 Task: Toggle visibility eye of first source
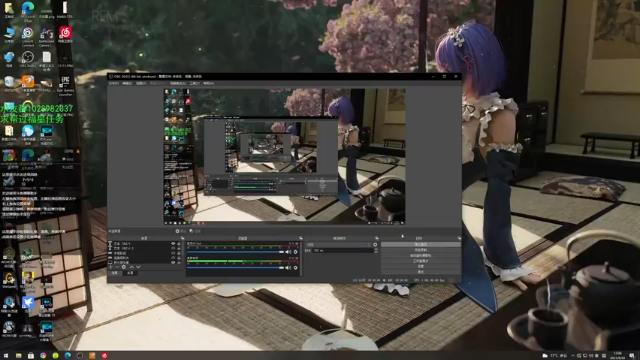(x=173, y=244)
